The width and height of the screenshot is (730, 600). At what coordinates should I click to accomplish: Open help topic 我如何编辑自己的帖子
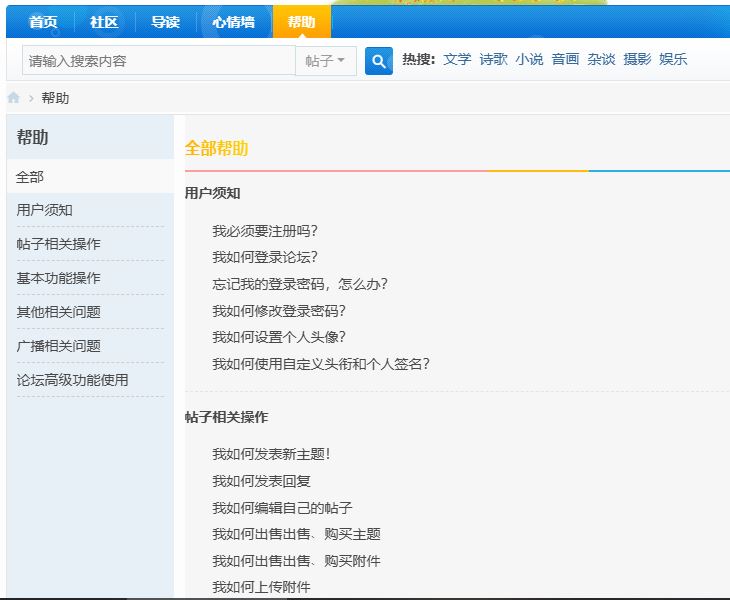(x=283, y=508)
